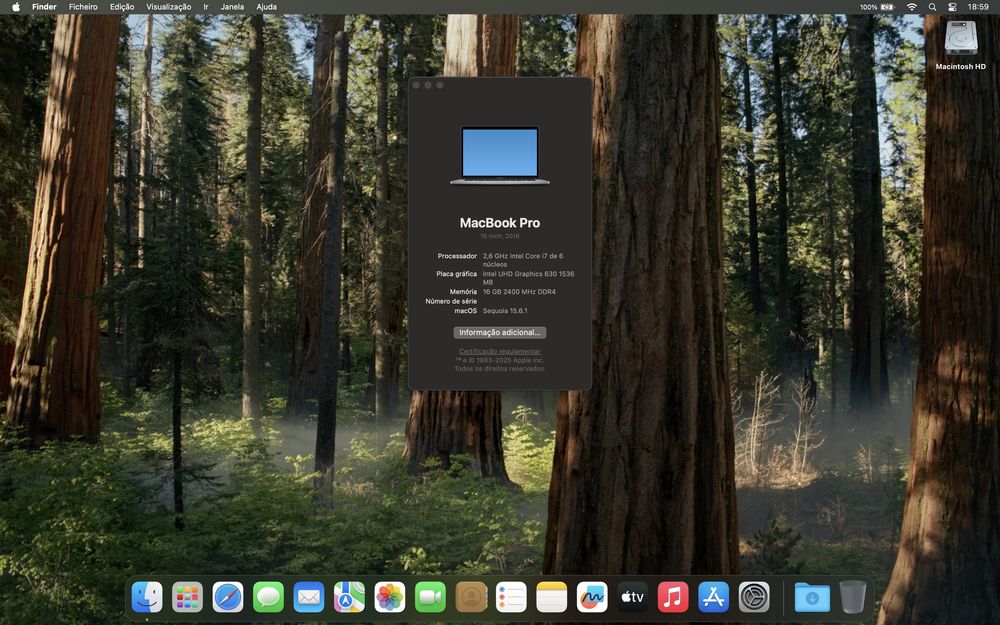
Task: Click the battery status indicator
Action: (x=877, y=7)
